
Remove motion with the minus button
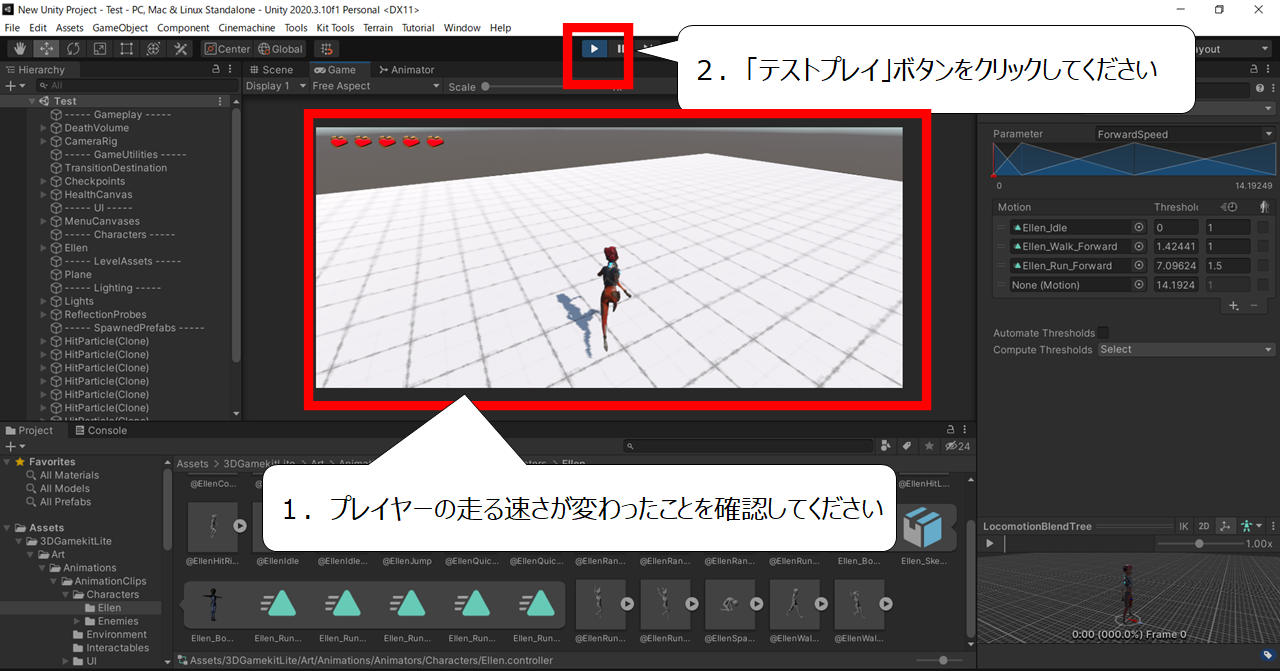pos(1254,305)
